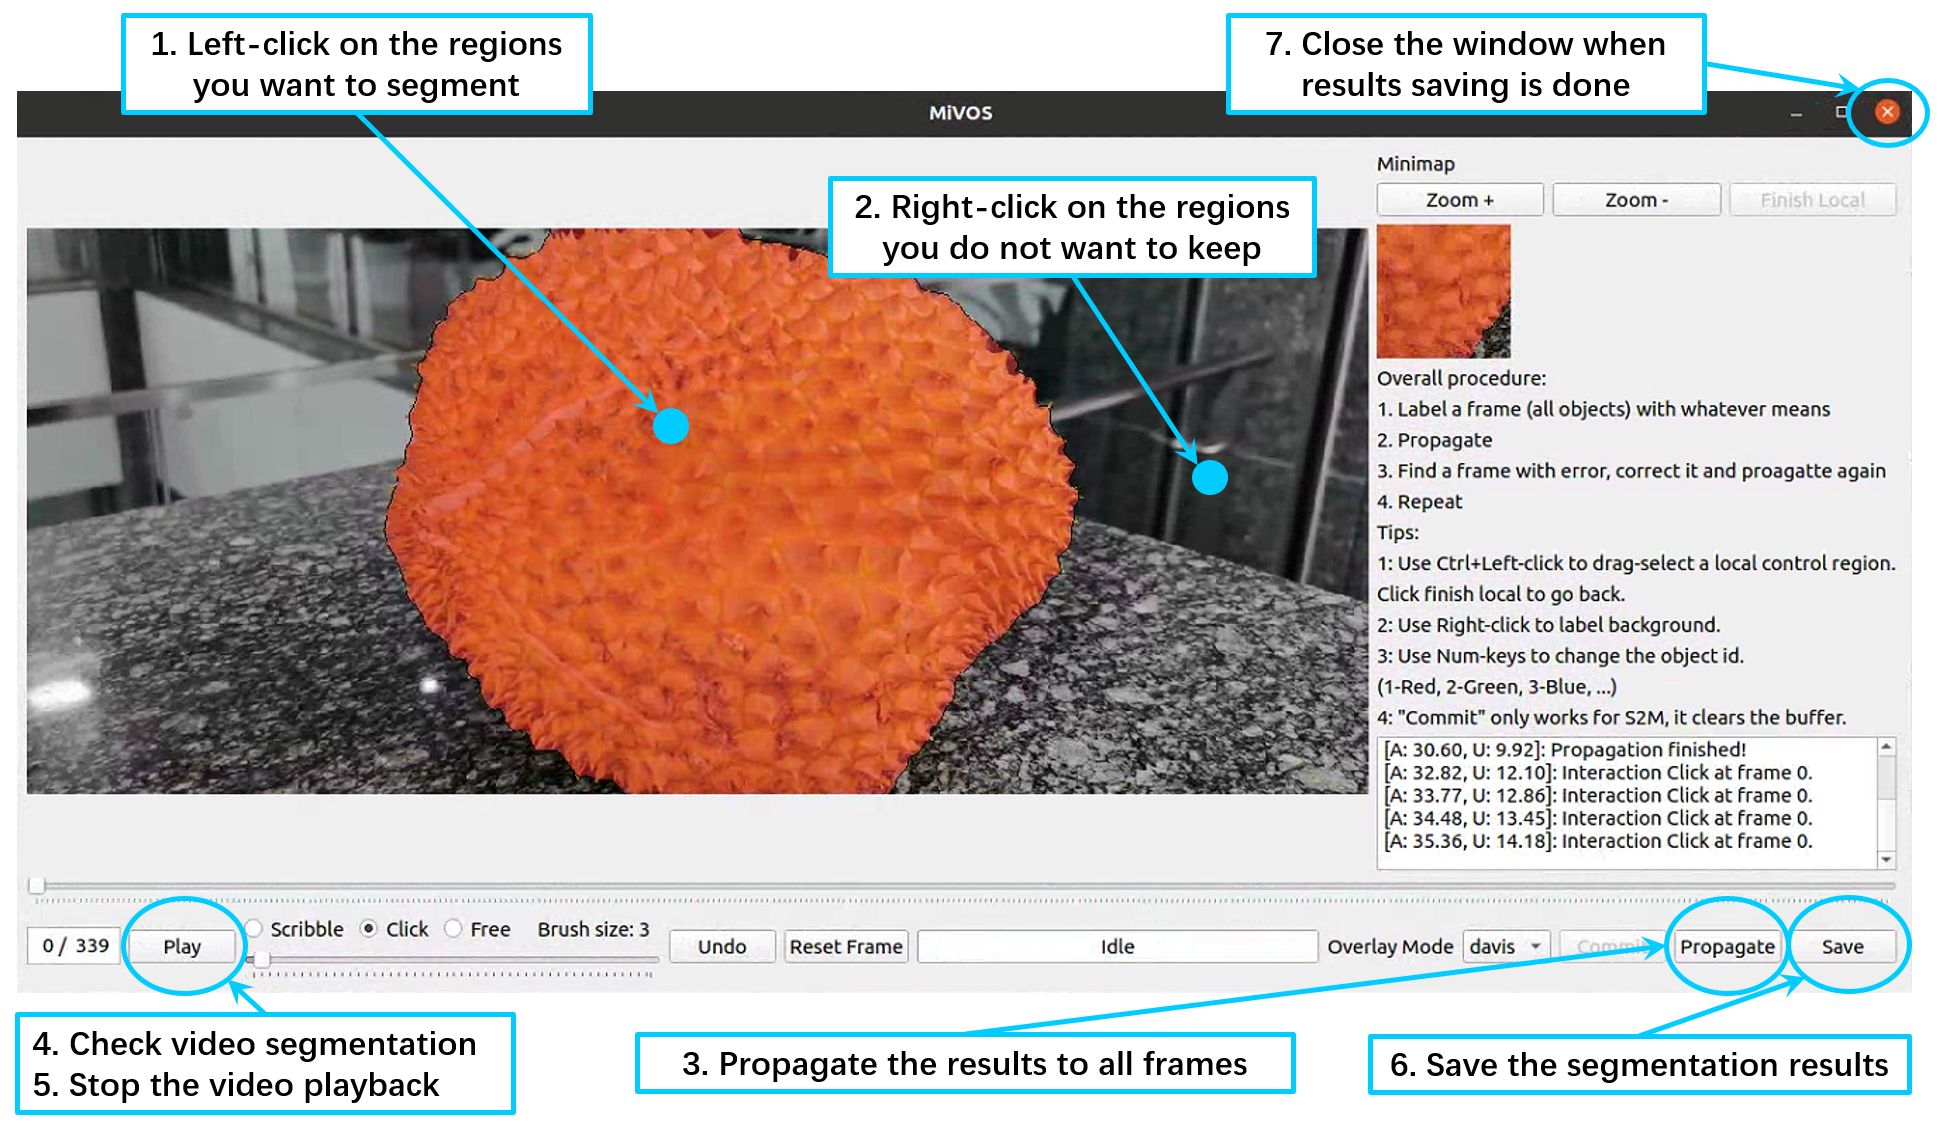Click the video frame timeline handle
1941x1124 pixels.
[37, 885]
